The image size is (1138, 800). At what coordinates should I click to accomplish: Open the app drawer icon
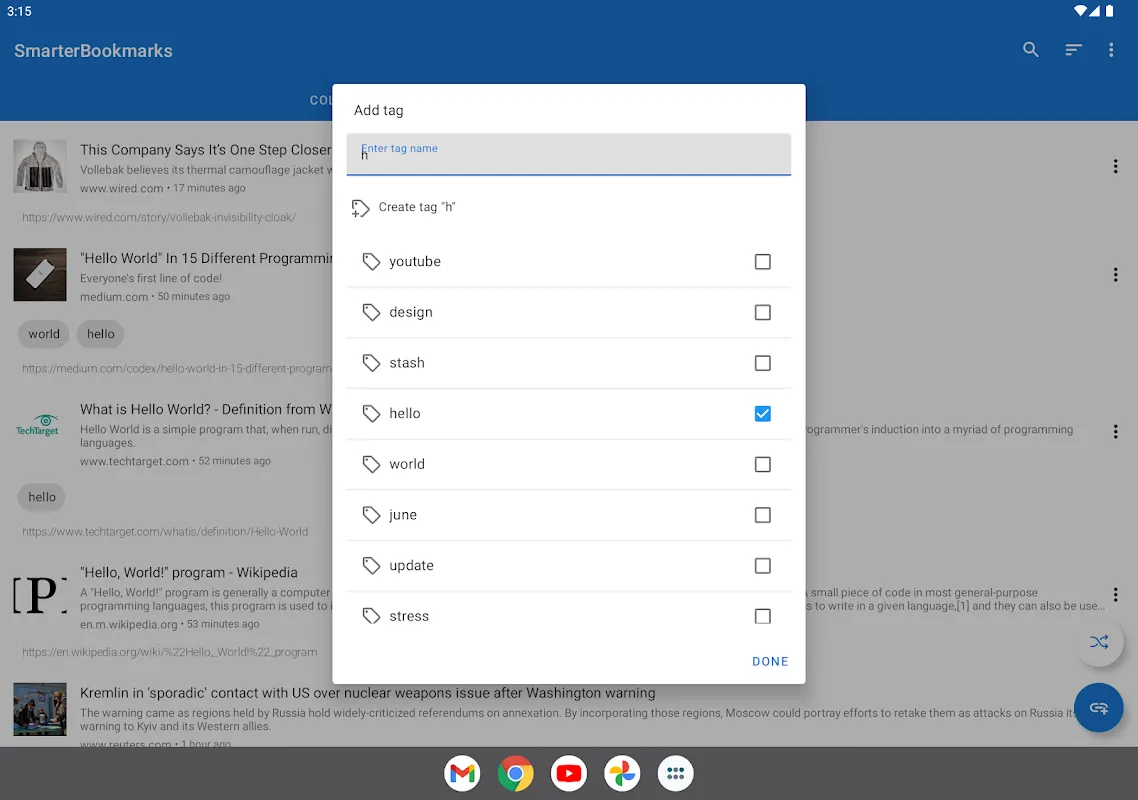676,773
